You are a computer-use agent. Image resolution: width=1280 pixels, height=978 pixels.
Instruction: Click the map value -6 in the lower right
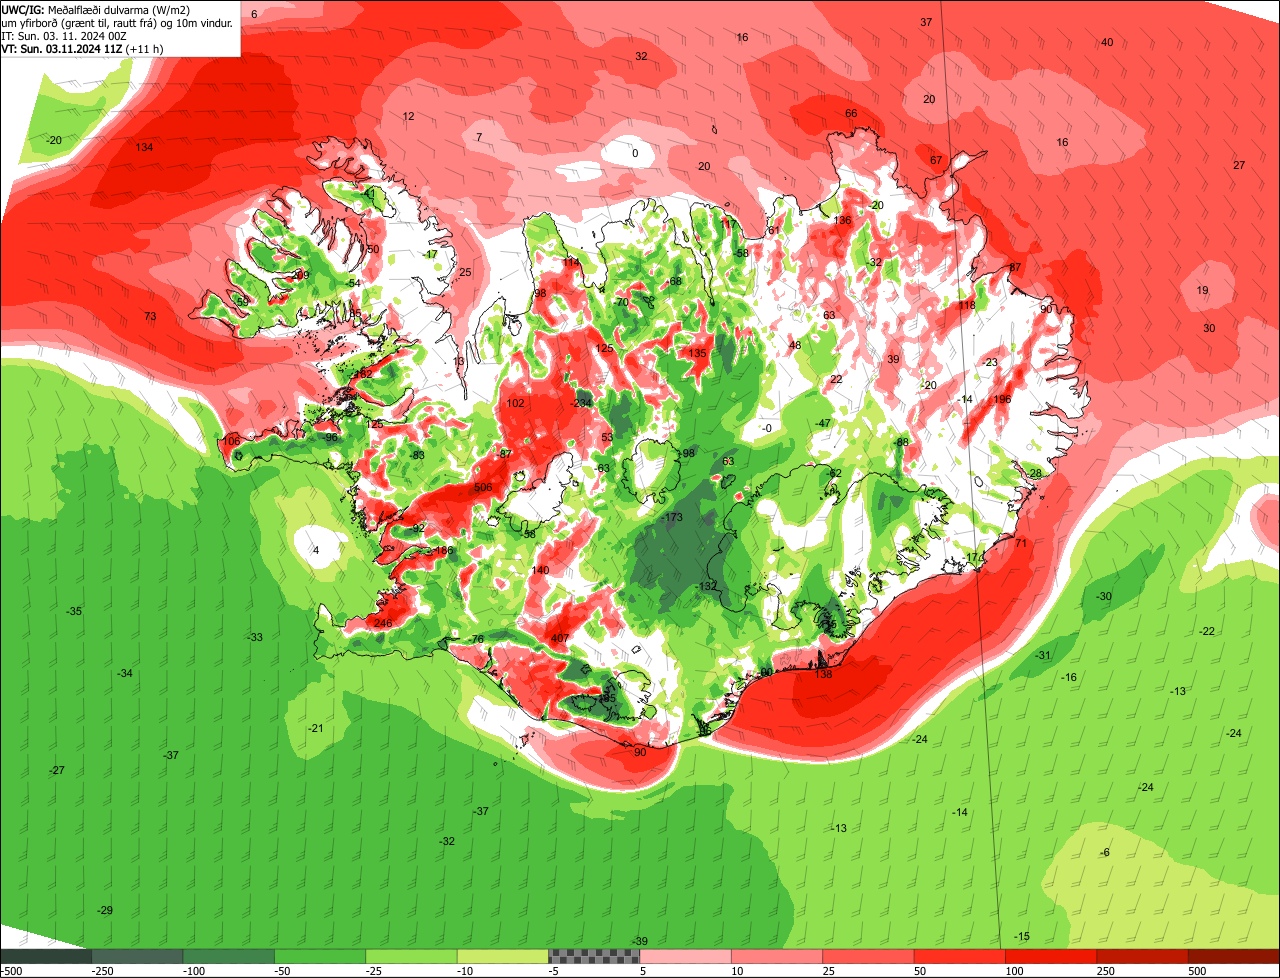point(1105,853)
